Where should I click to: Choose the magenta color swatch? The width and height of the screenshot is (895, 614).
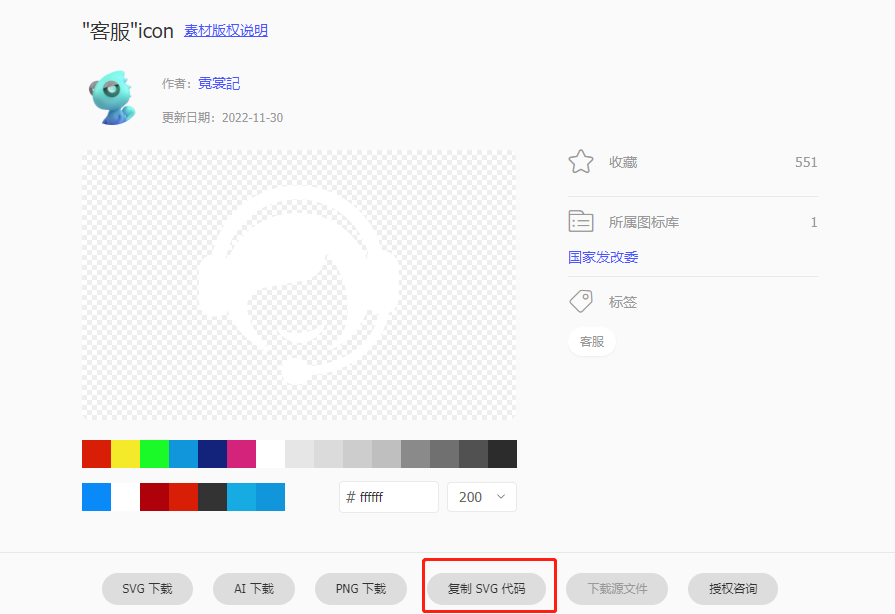241,454
